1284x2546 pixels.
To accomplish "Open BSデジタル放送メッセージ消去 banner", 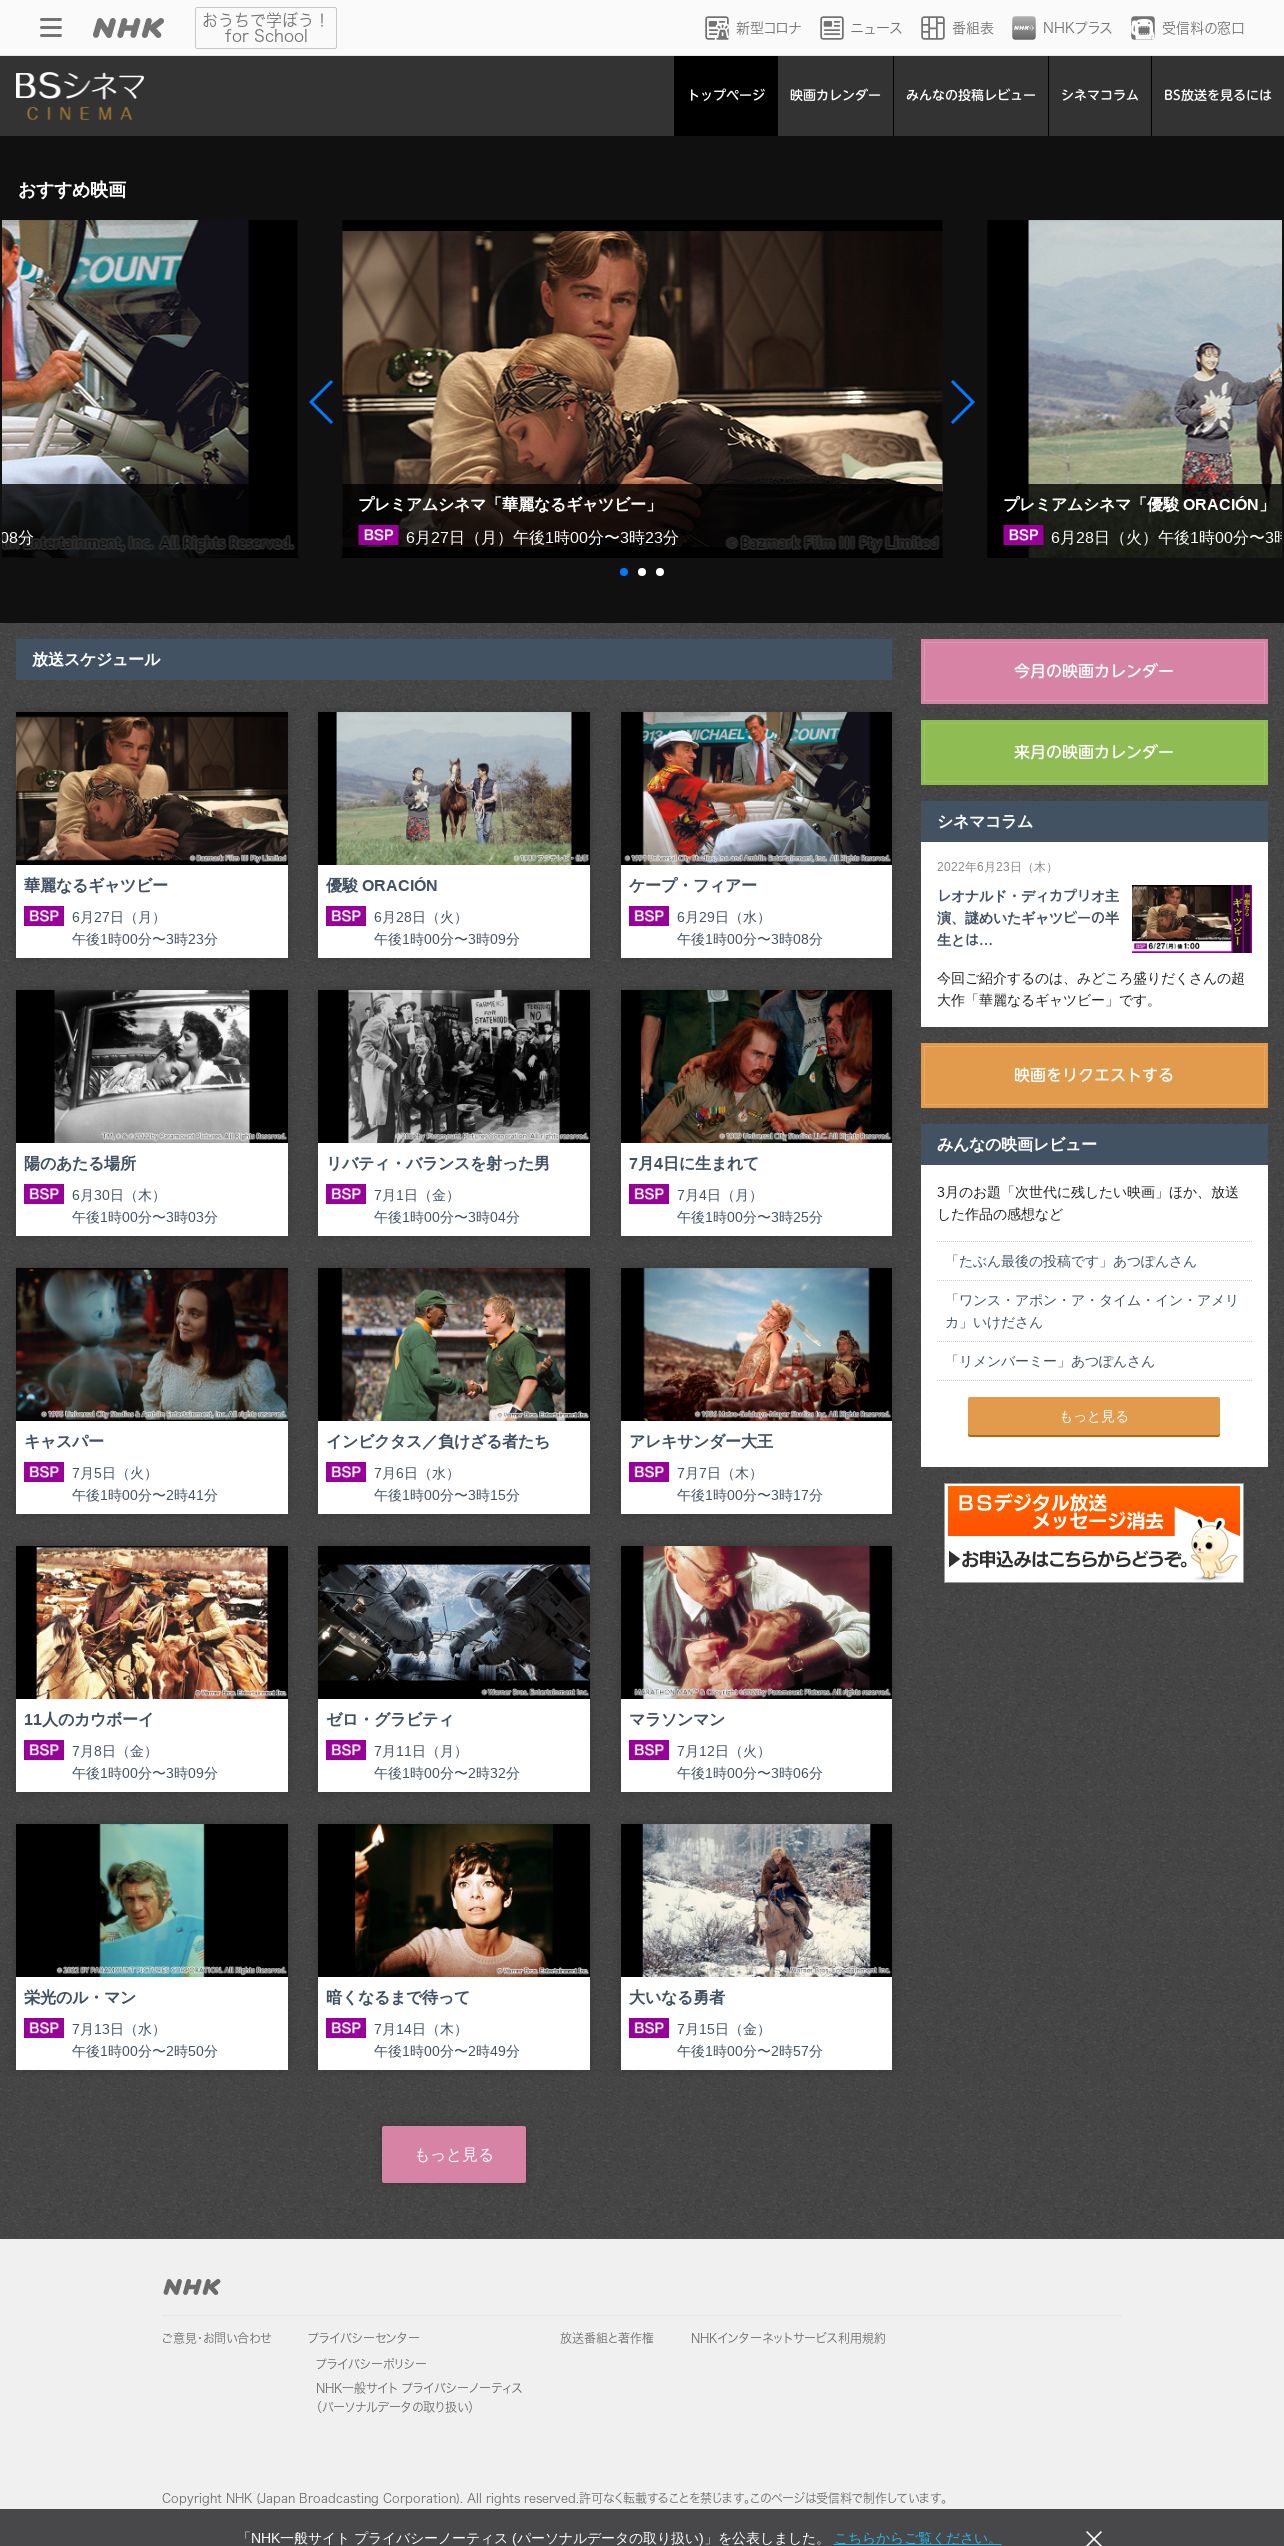I will 1094,1533.
